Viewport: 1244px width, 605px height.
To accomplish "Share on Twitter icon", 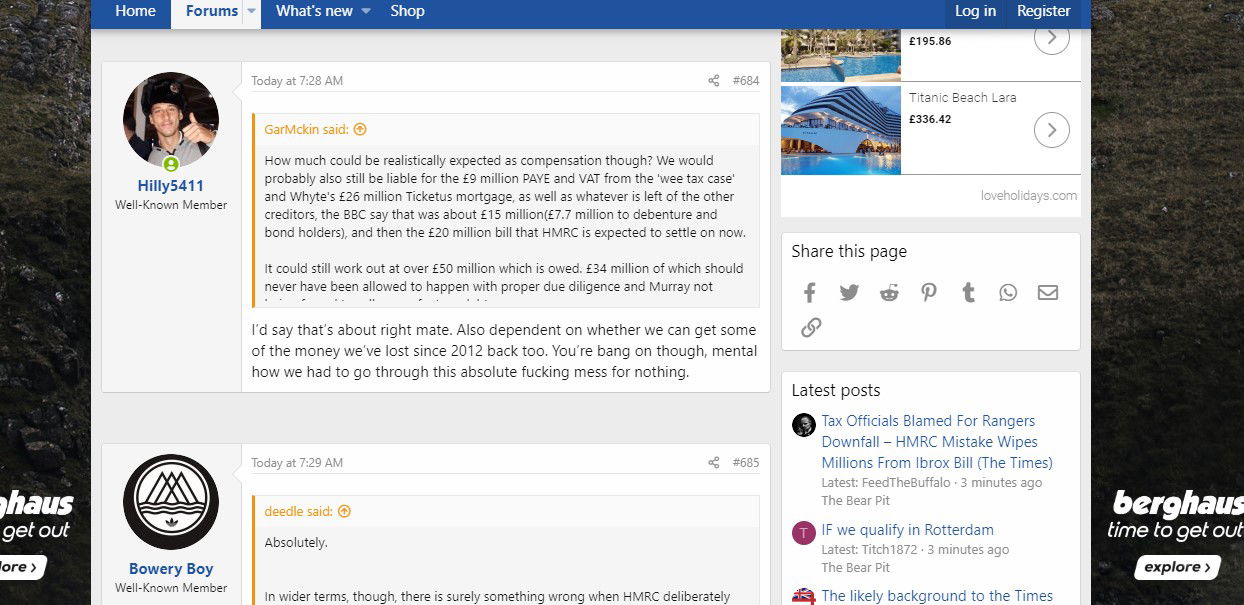I will (849, 292).
